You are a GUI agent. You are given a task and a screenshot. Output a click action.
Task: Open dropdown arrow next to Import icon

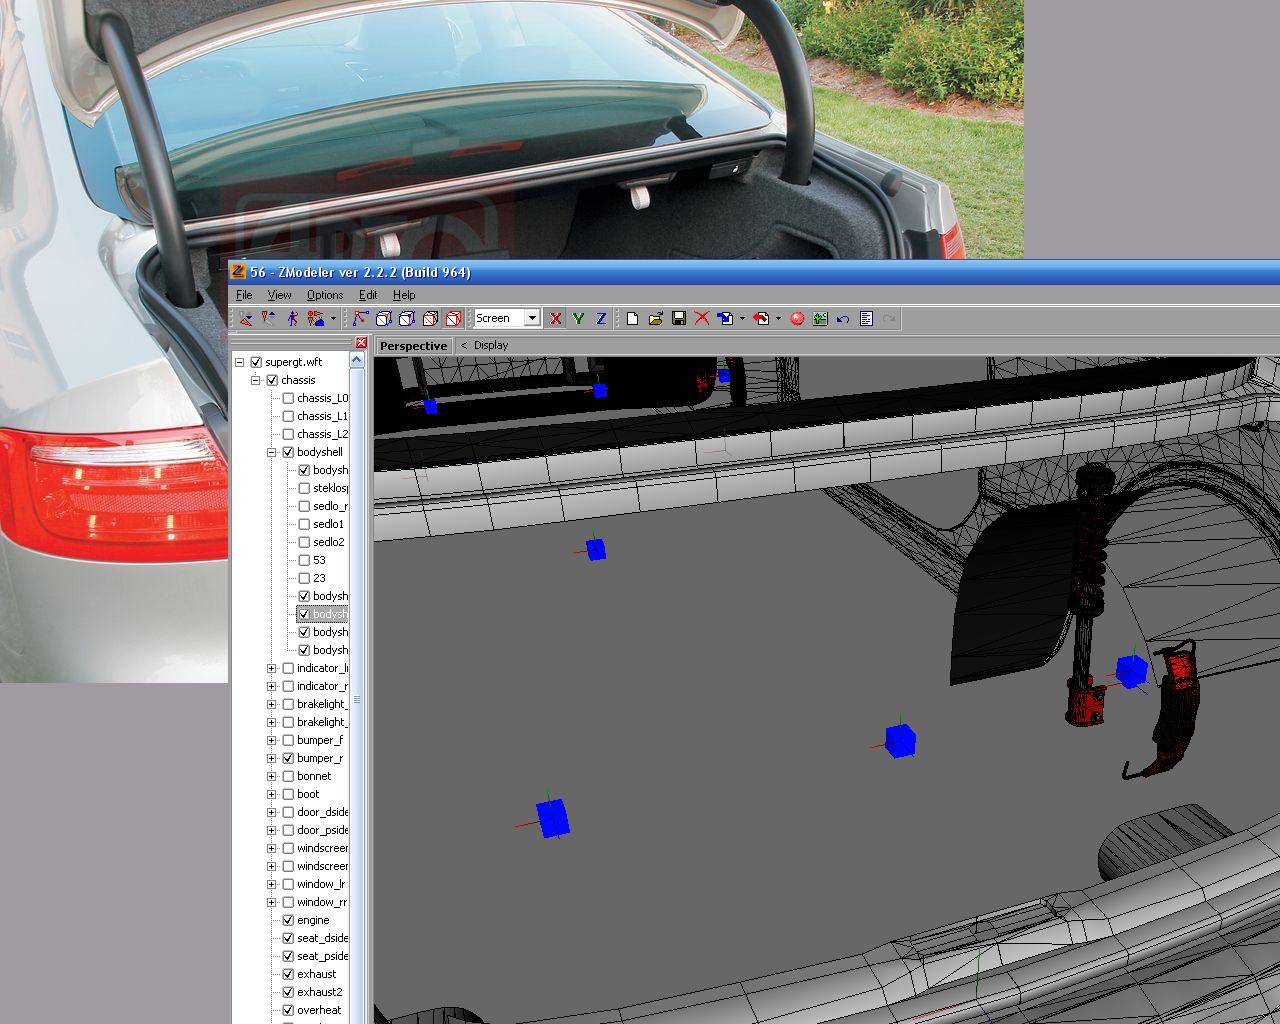(x=742, y=318)
